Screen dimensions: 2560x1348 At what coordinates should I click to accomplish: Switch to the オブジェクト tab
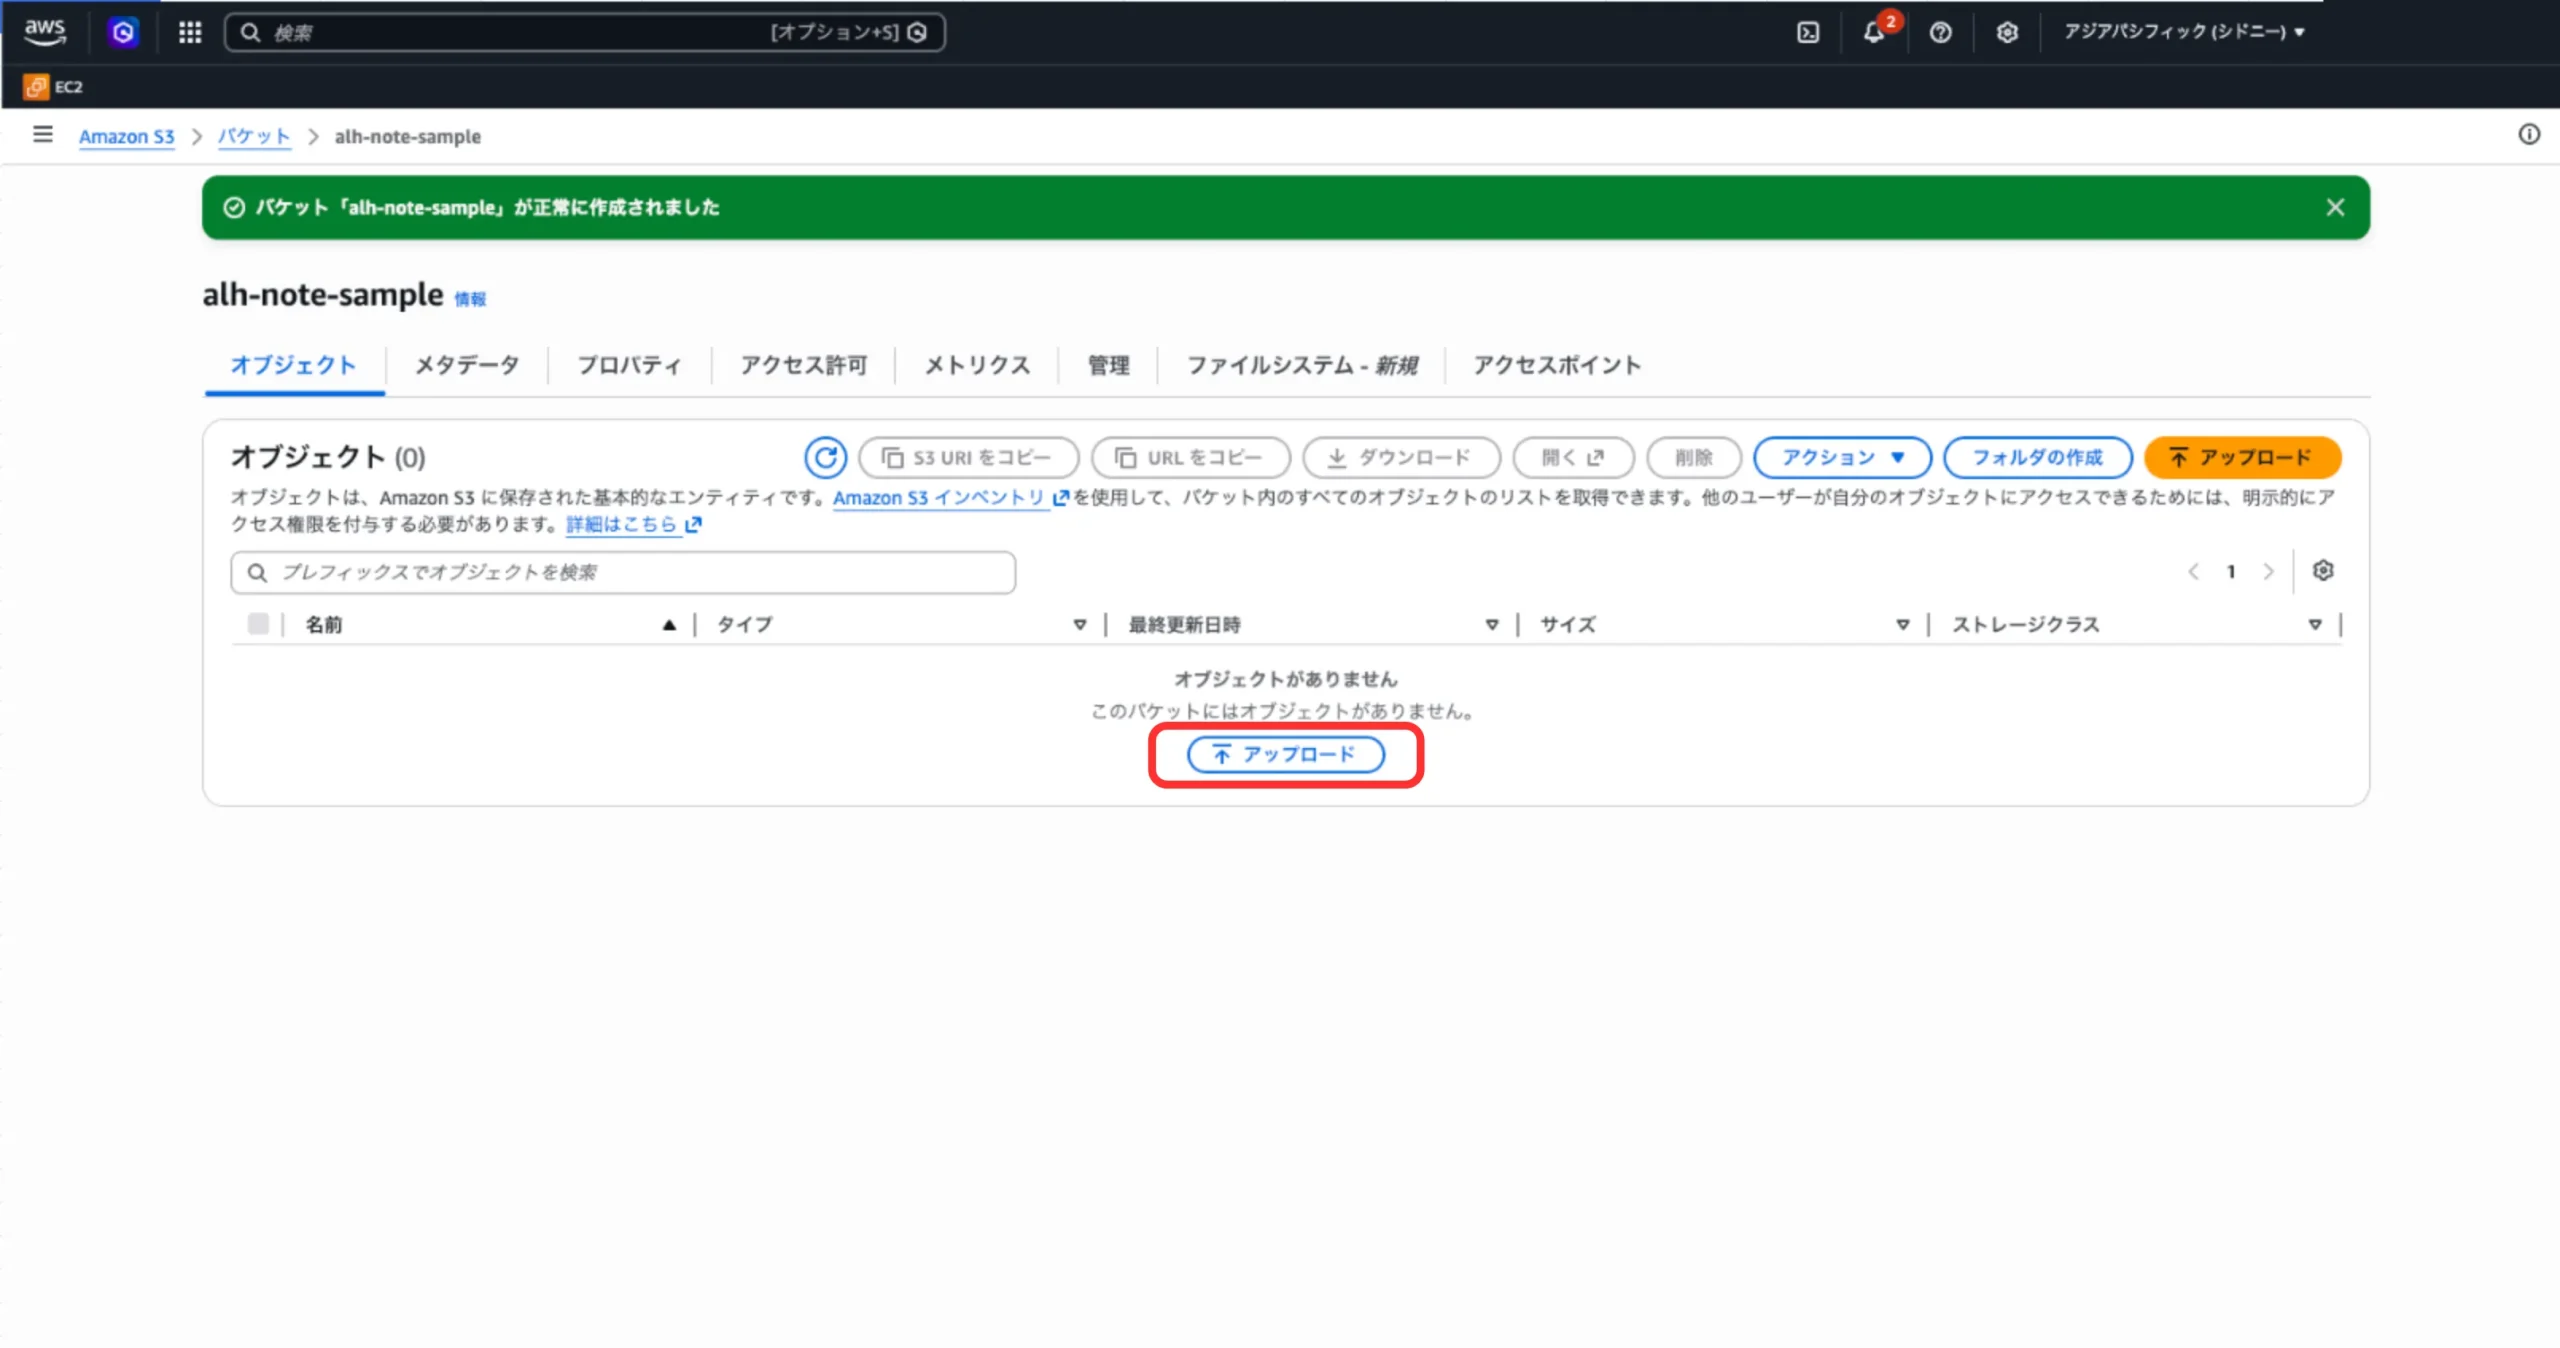pyautogui.click(x=293, y=365)
